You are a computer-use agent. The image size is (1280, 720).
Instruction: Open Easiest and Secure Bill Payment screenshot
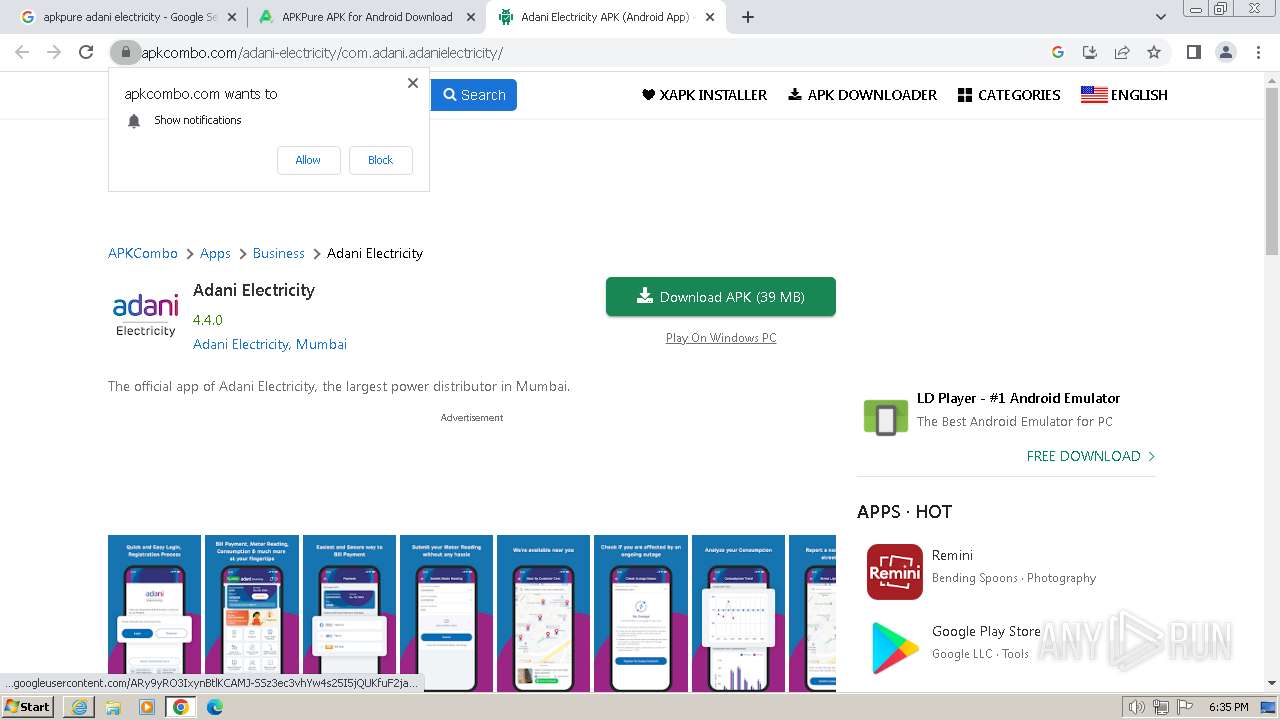[349, 613]
